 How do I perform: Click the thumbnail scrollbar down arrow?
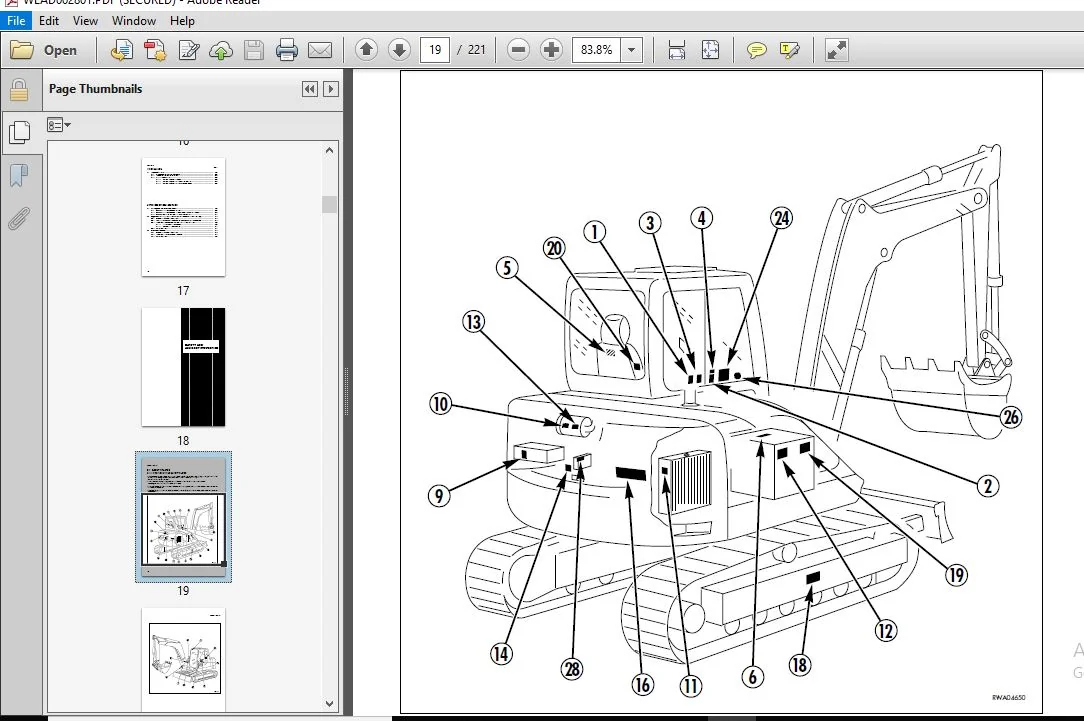click(329, 704)
